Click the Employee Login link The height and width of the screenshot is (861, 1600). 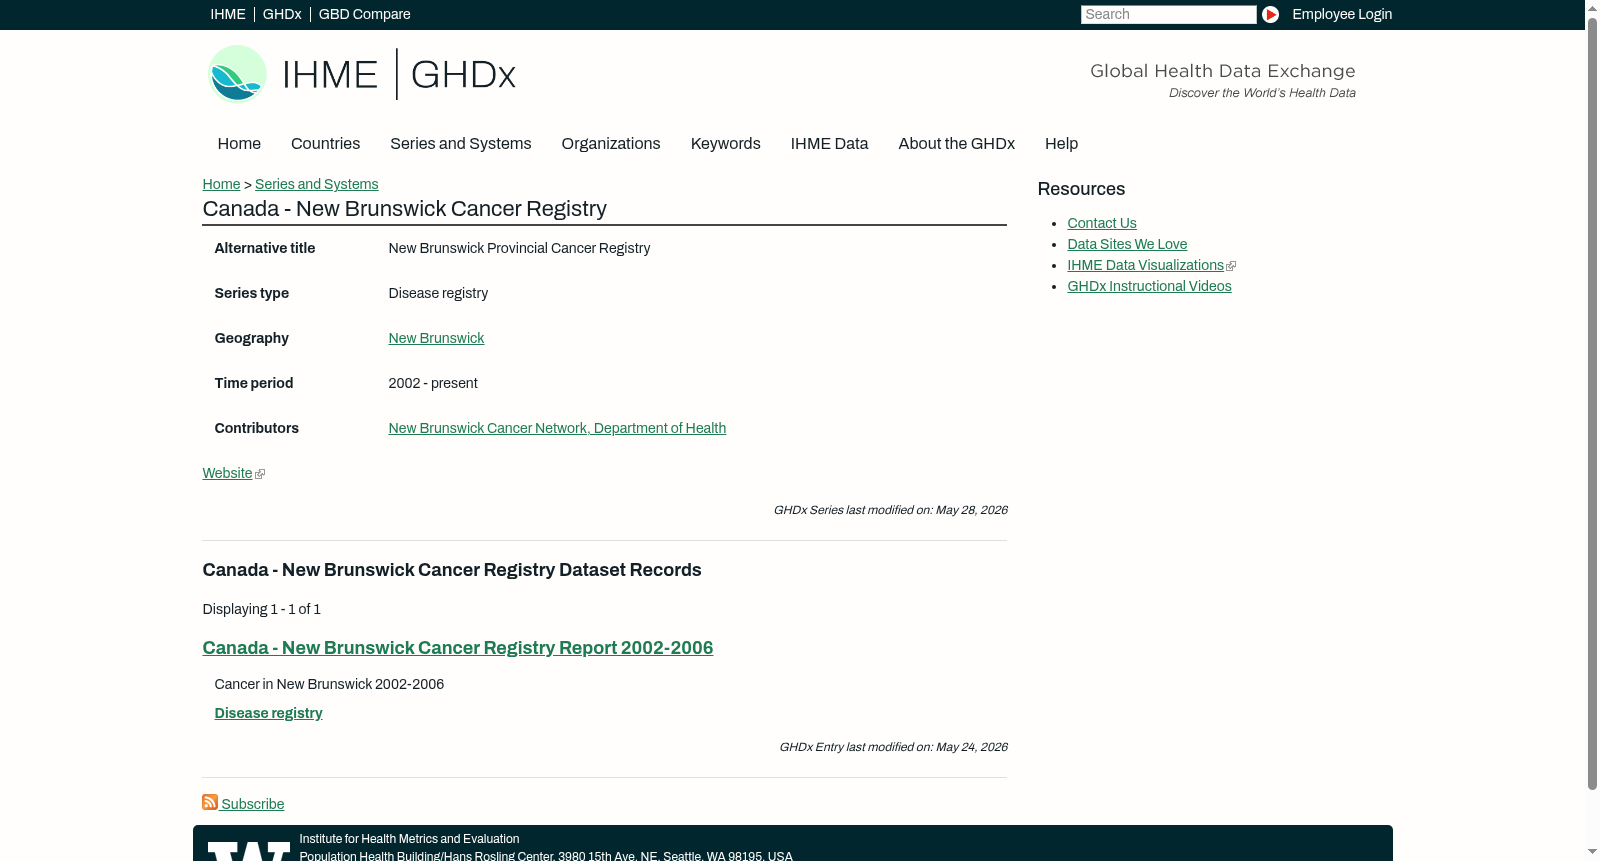tap(1342, 14)
